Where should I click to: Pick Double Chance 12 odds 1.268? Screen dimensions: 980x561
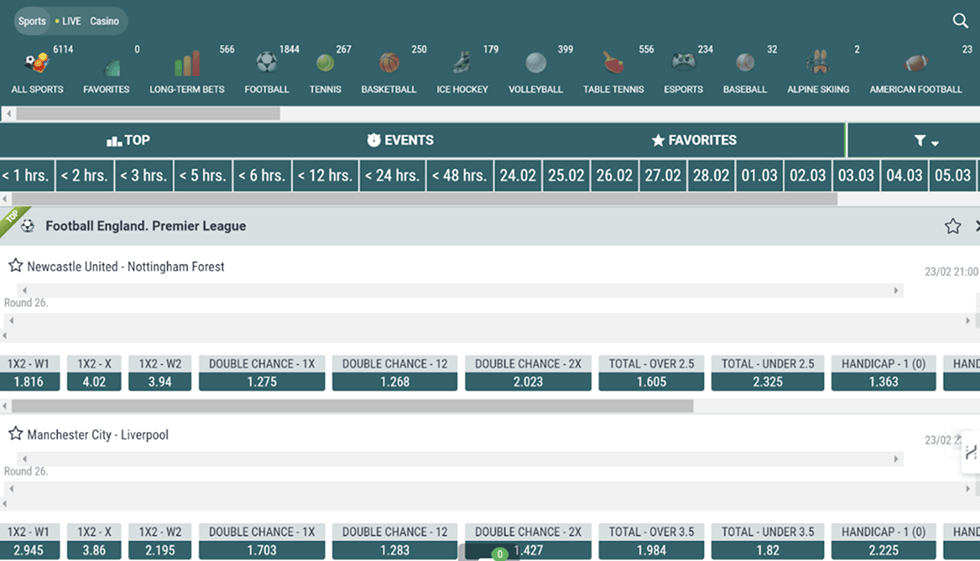(x=395, y=373)
